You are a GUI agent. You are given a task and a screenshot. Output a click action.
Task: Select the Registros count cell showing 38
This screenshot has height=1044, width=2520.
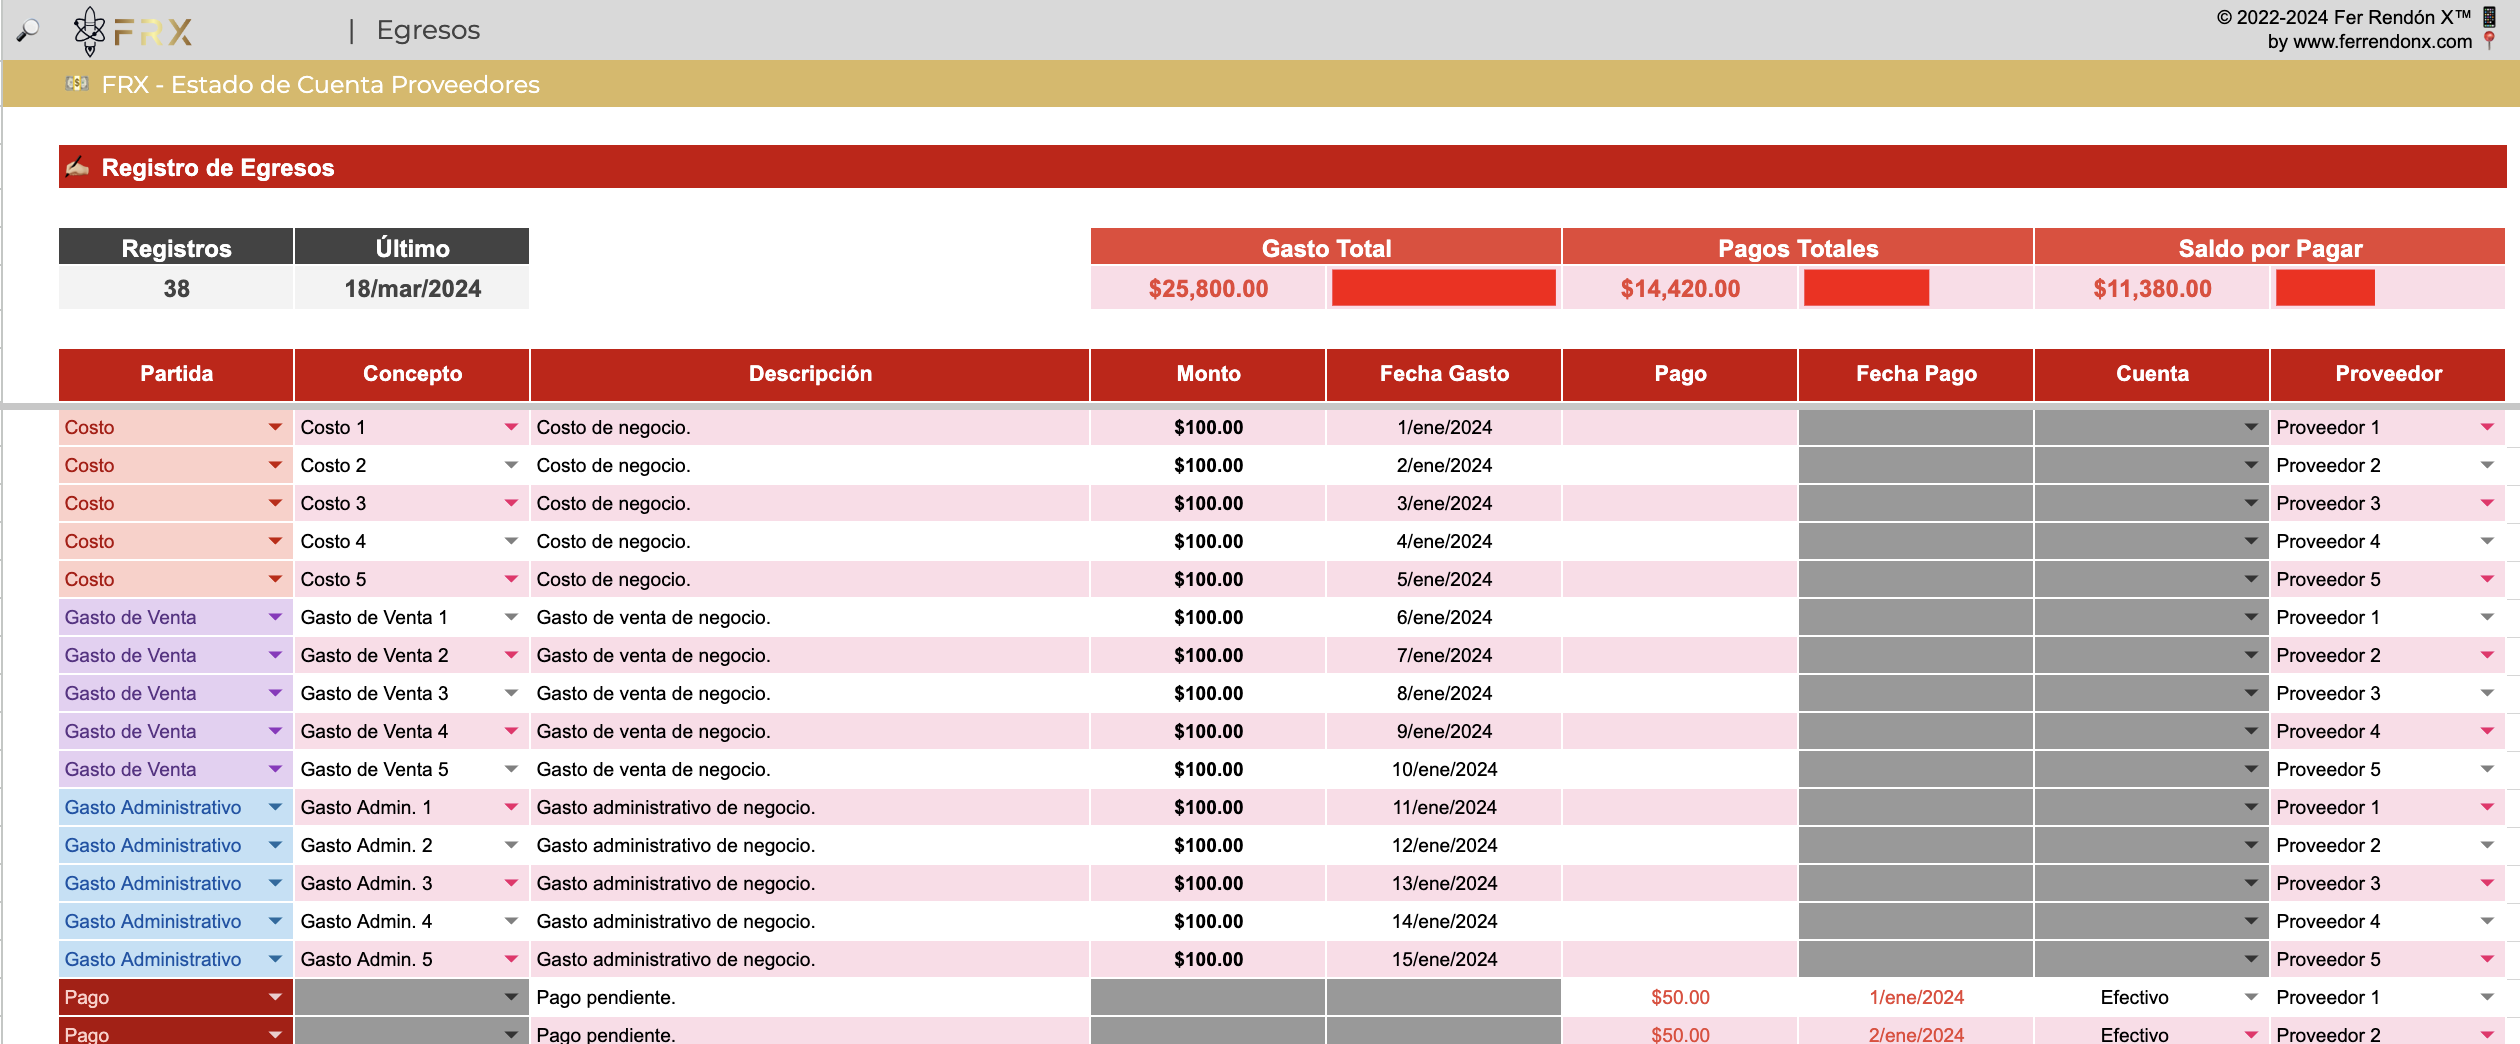tap(176, 289)
